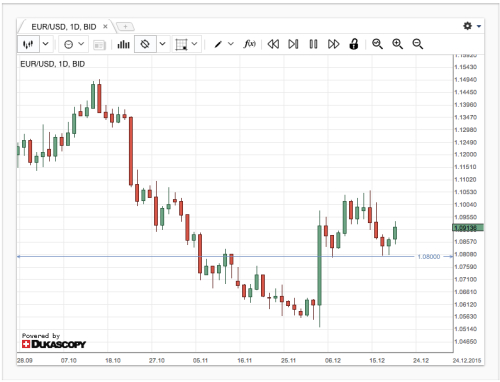This screenshot has height=382, width=500.
Task: Click the volume bars icon
Action: point(123,44)
